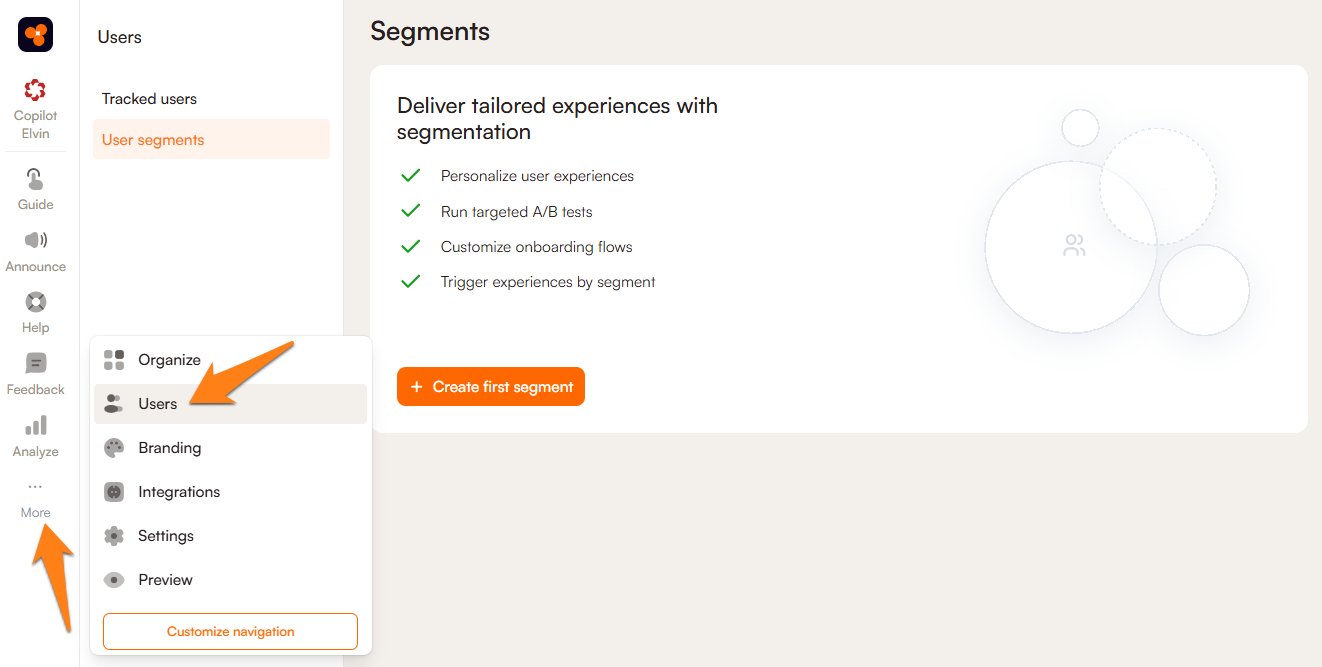Click the Branding palette icon
The height and width of the screenshot is (667, 1322).
[114, 448]
